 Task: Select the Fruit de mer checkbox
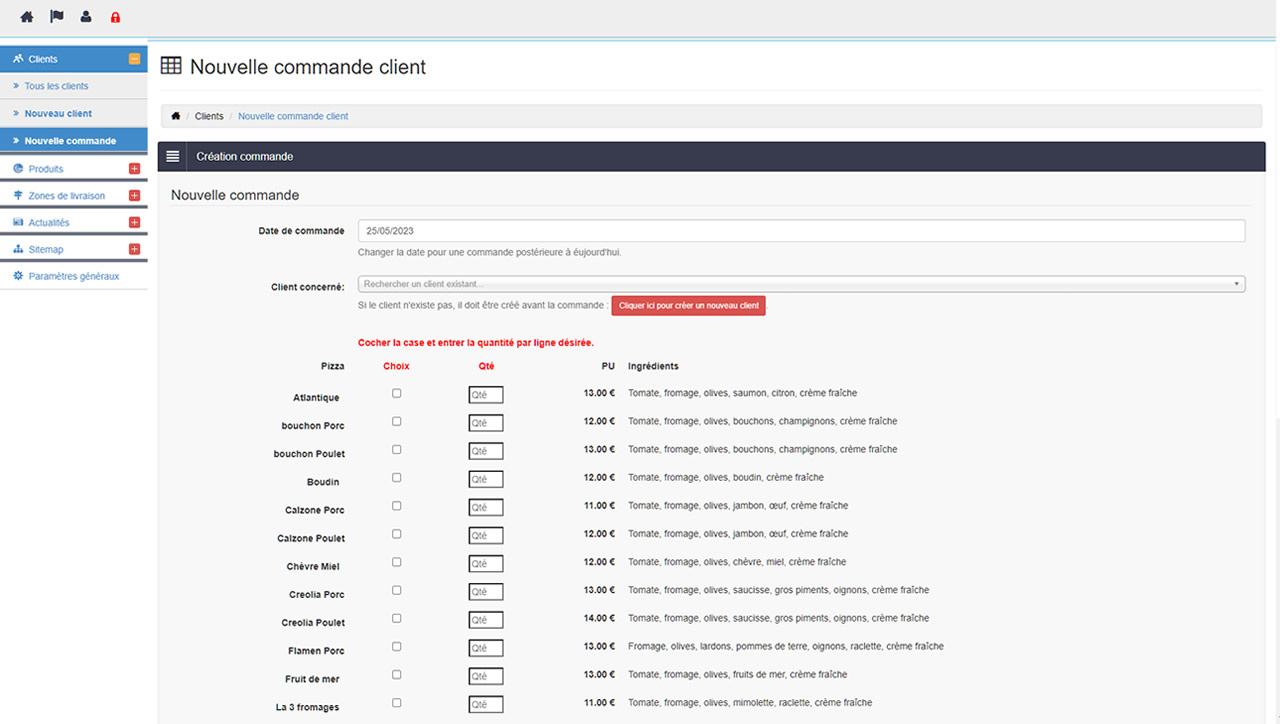(396, 675)
